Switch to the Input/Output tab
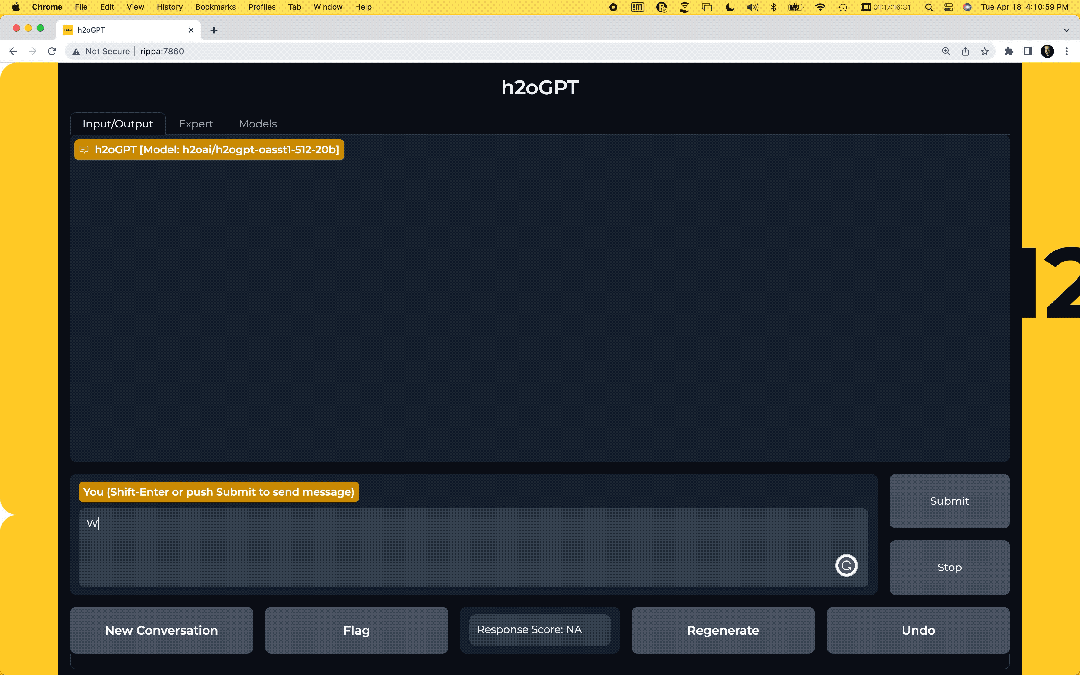Image resolution: width=1080 pixels, height=675 pixels. pyautogui.click(x=118, y=123)
